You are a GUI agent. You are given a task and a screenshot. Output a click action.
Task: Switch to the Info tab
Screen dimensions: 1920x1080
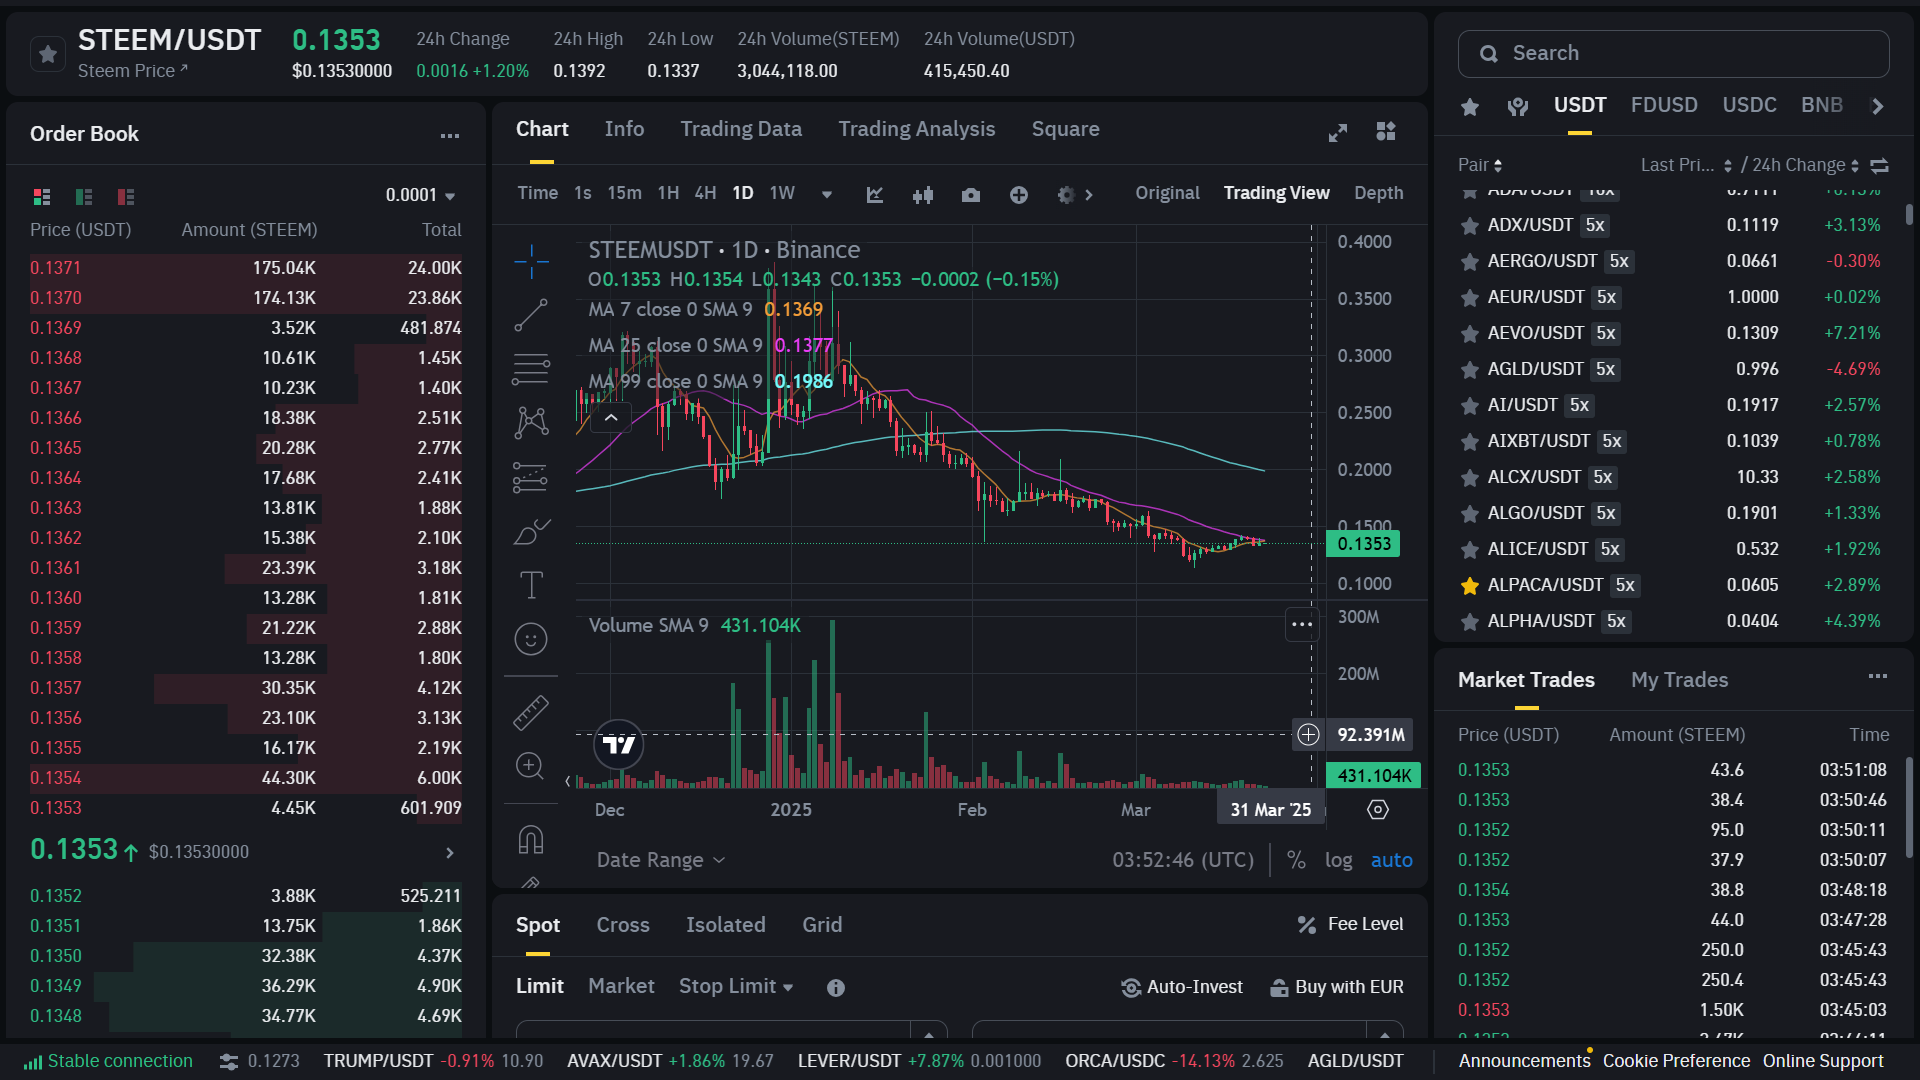624,129
